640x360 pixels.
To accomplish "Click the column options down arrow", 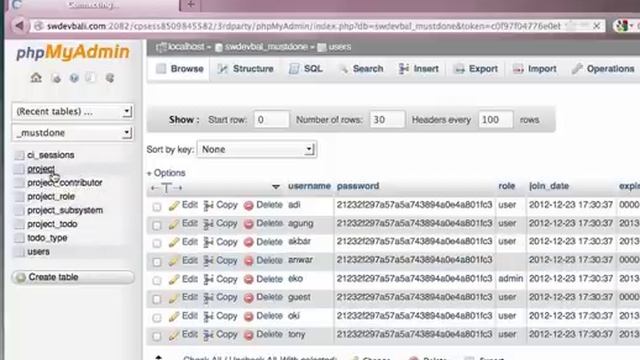I will [276, 187].
